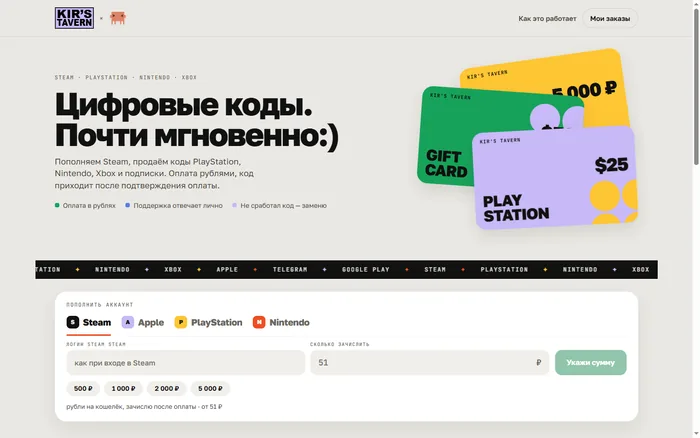Focus the Steam login input field
700x438 pixels.
click(x=186, y=363)
